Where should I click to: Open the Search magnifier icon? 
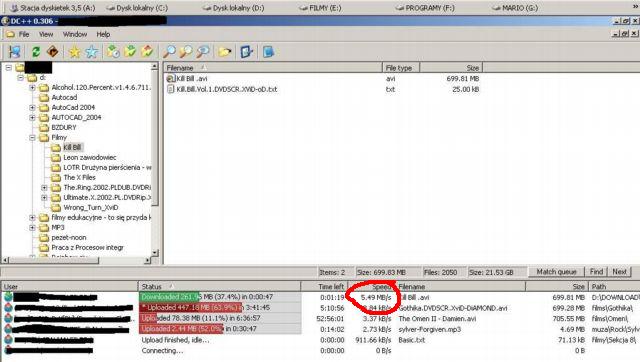[x=169, y=52]
